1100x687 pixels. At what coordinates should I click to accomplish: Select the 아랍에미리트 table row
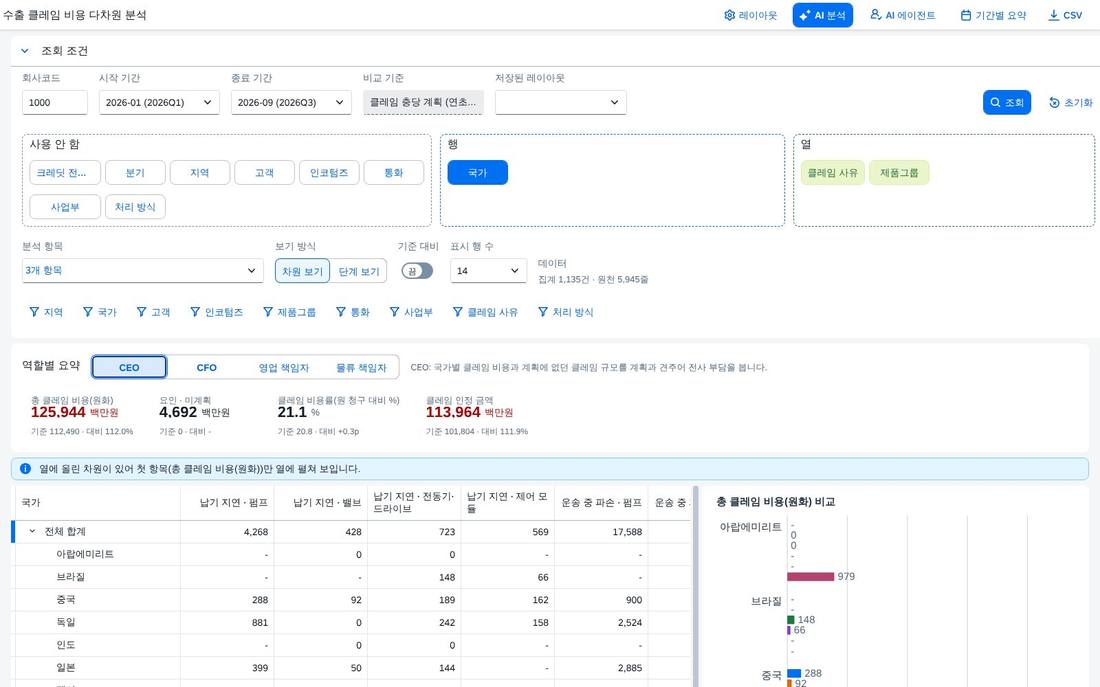(x=353, y=554)
